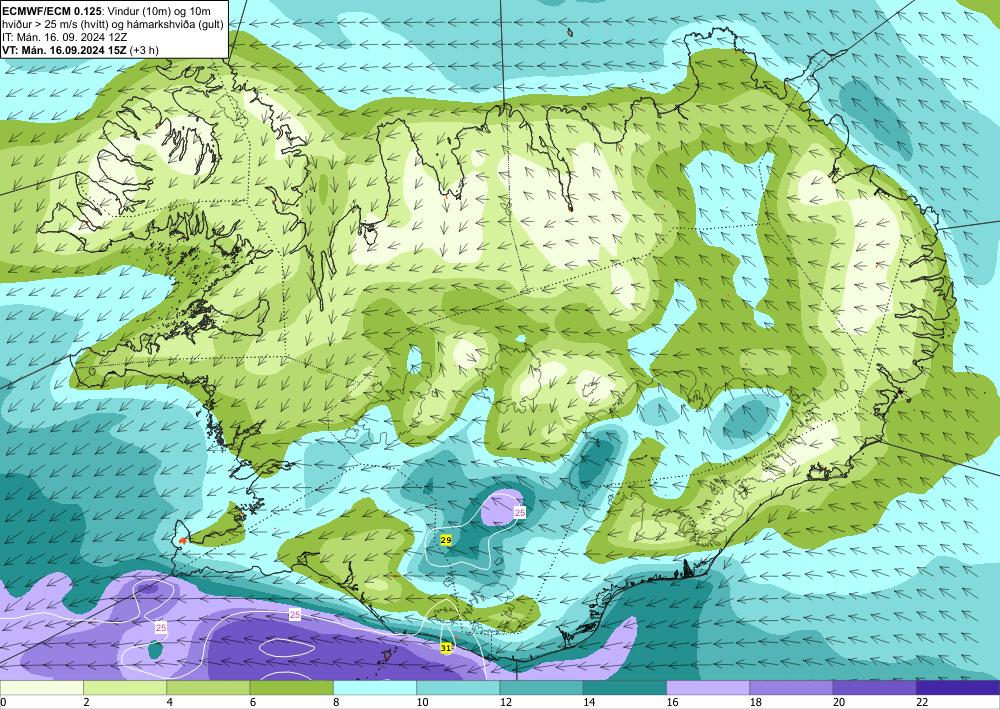Click the "VT: Mán. 16.09.2024 15Z" valid time

pyautogui.click(x=64, y=50)
